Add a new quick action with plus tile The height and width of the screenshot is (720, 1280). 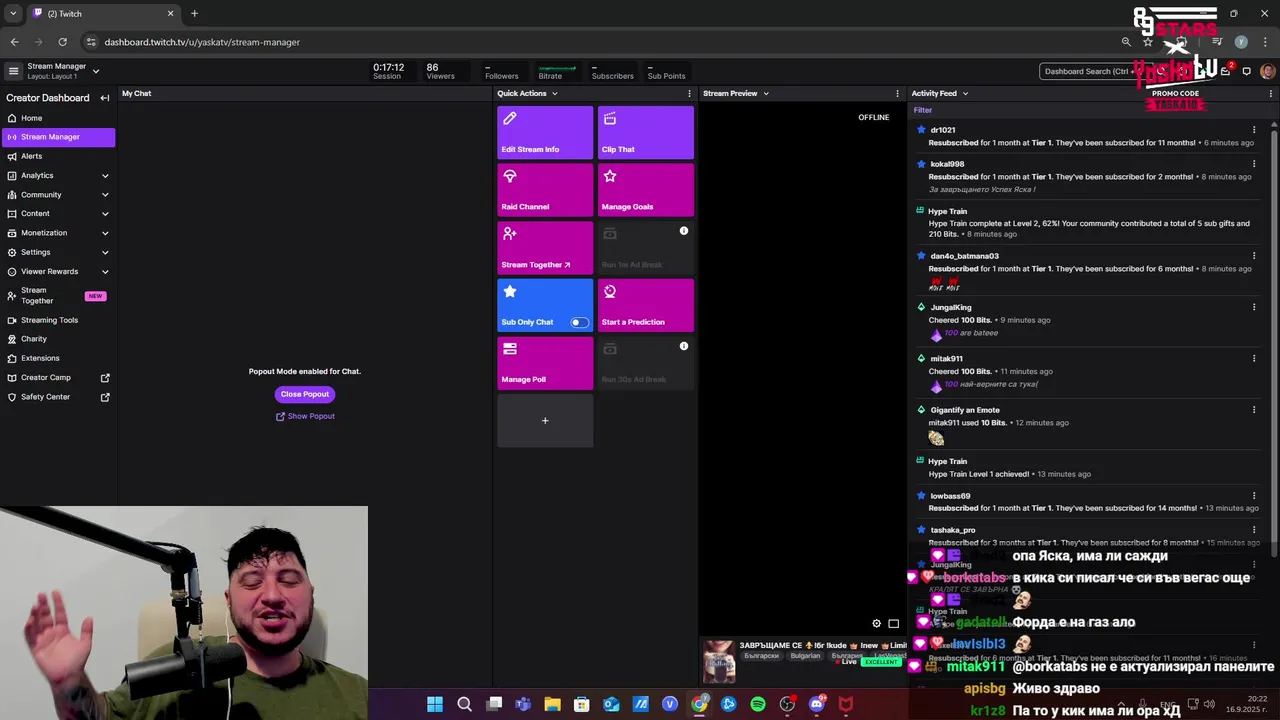point(545,421)
